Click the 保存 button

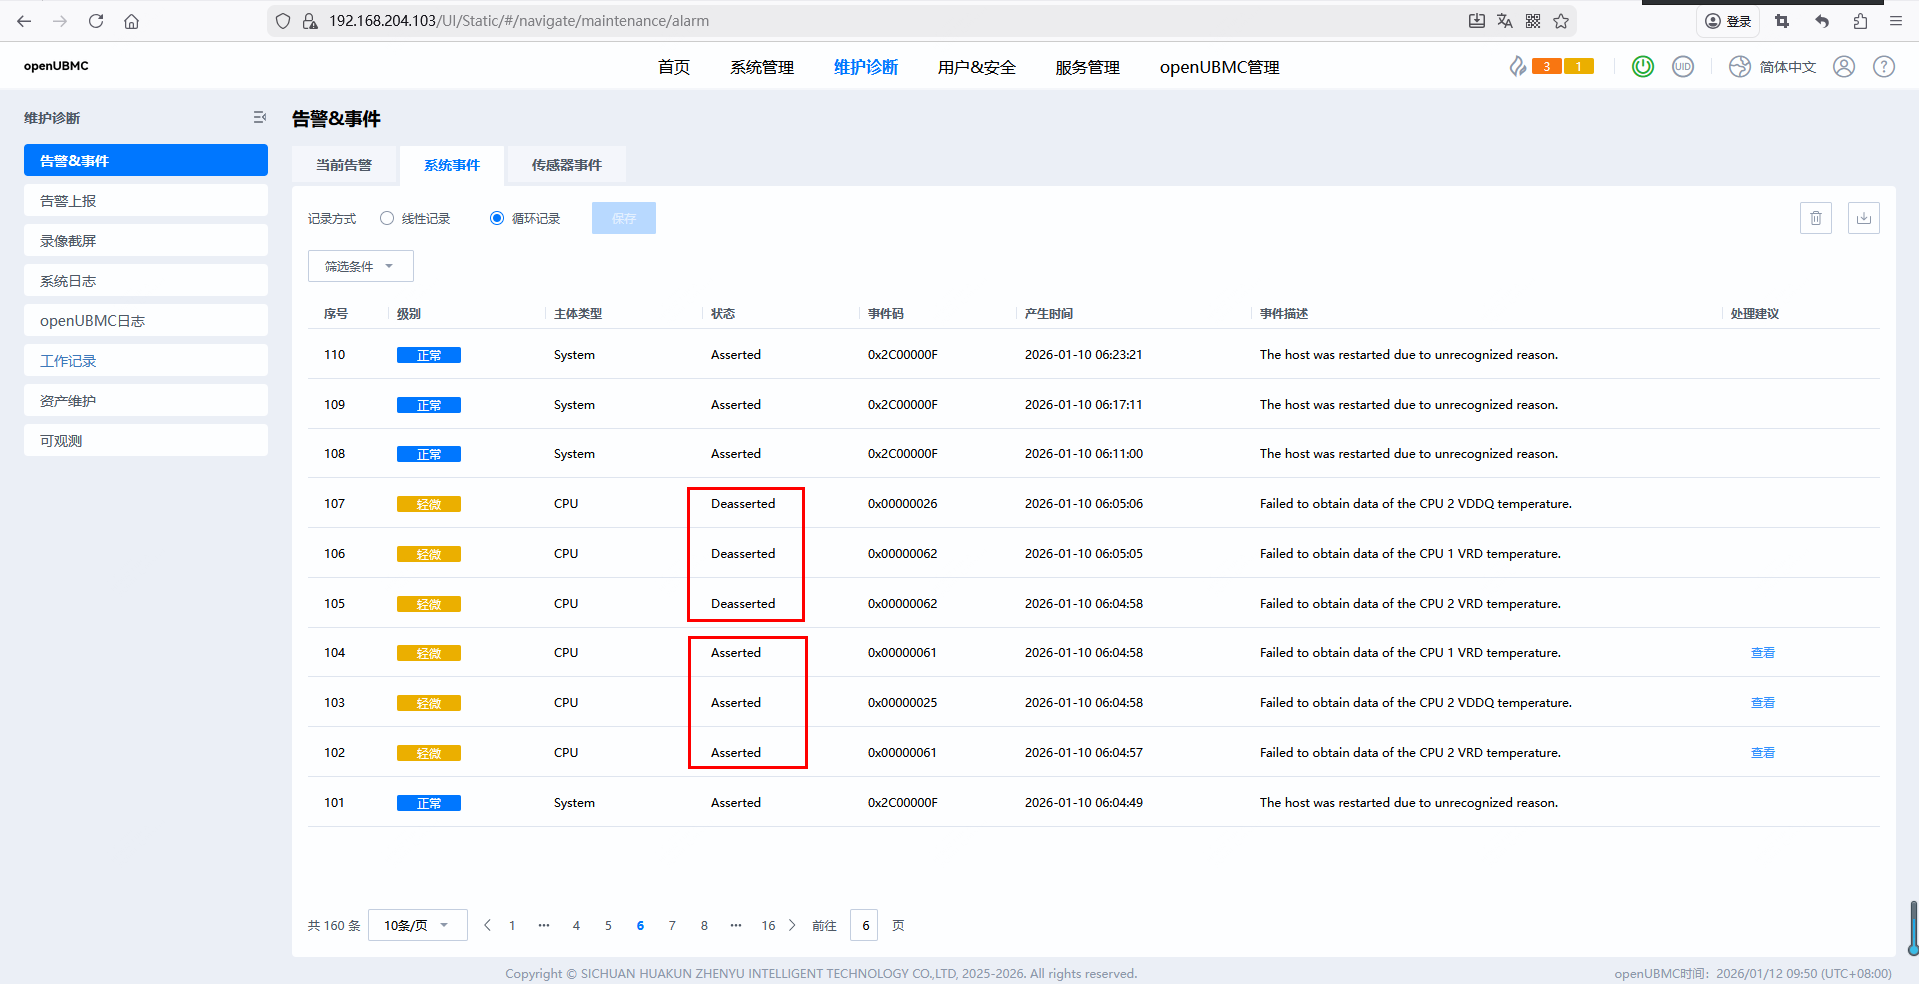[623, 218]
